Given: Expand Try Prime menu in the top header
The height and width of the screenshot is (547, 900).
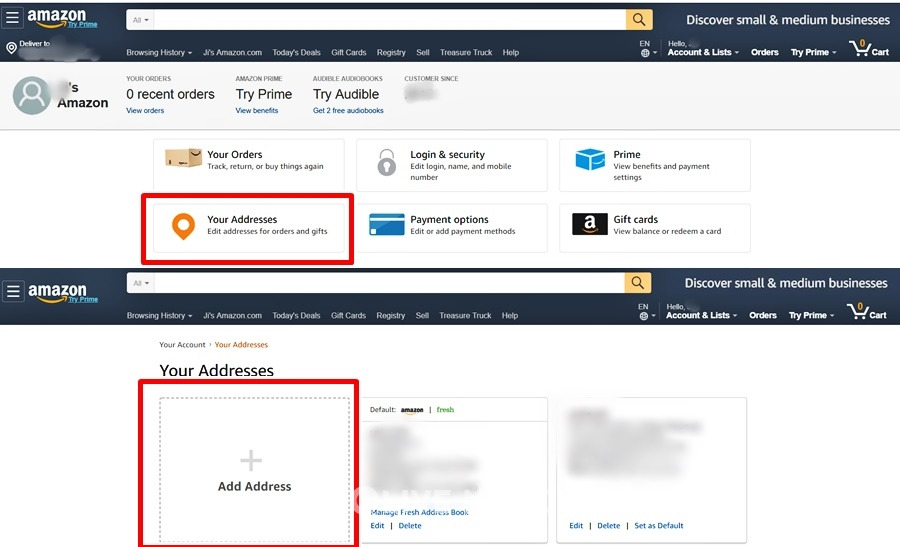Looking at the screenshot, I should 813,52.
